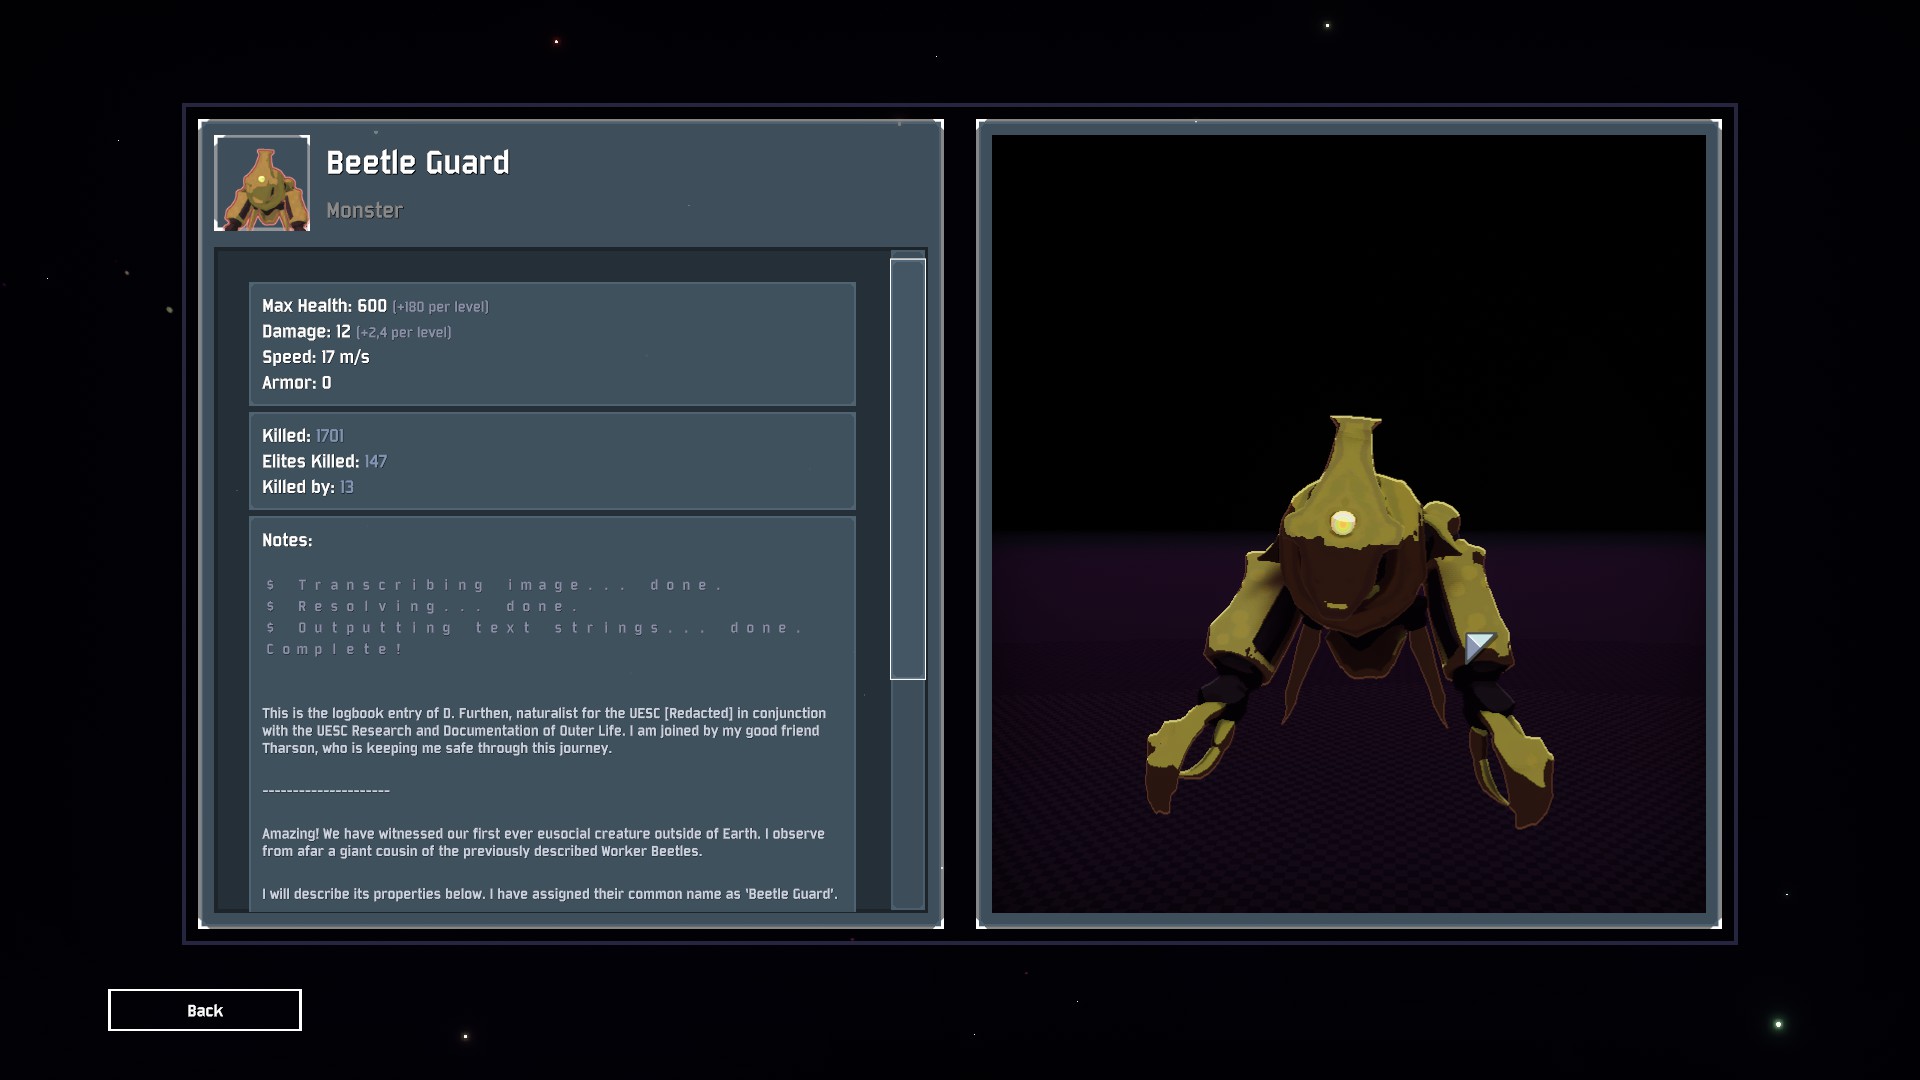Click the Killed 1701 counter
The image size is (1920, 1080).
(302, 436)
